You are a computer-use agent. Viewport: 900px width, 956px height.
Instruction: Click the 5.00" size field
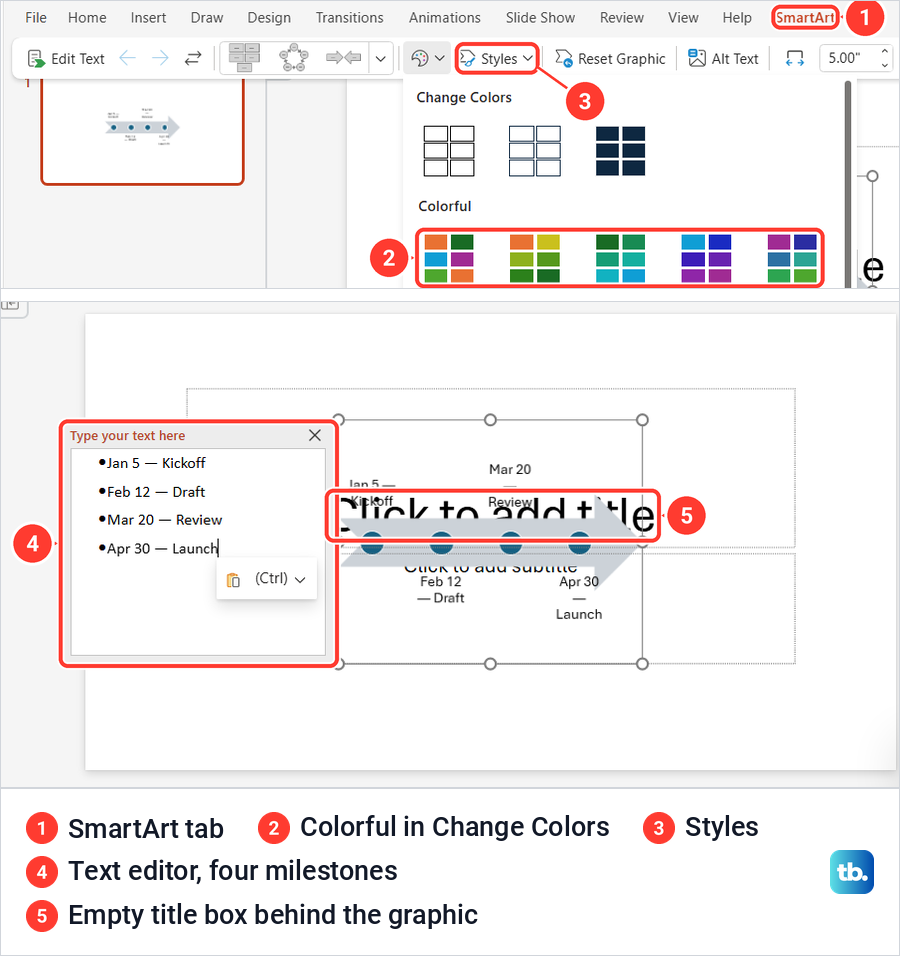pos(848,59)
